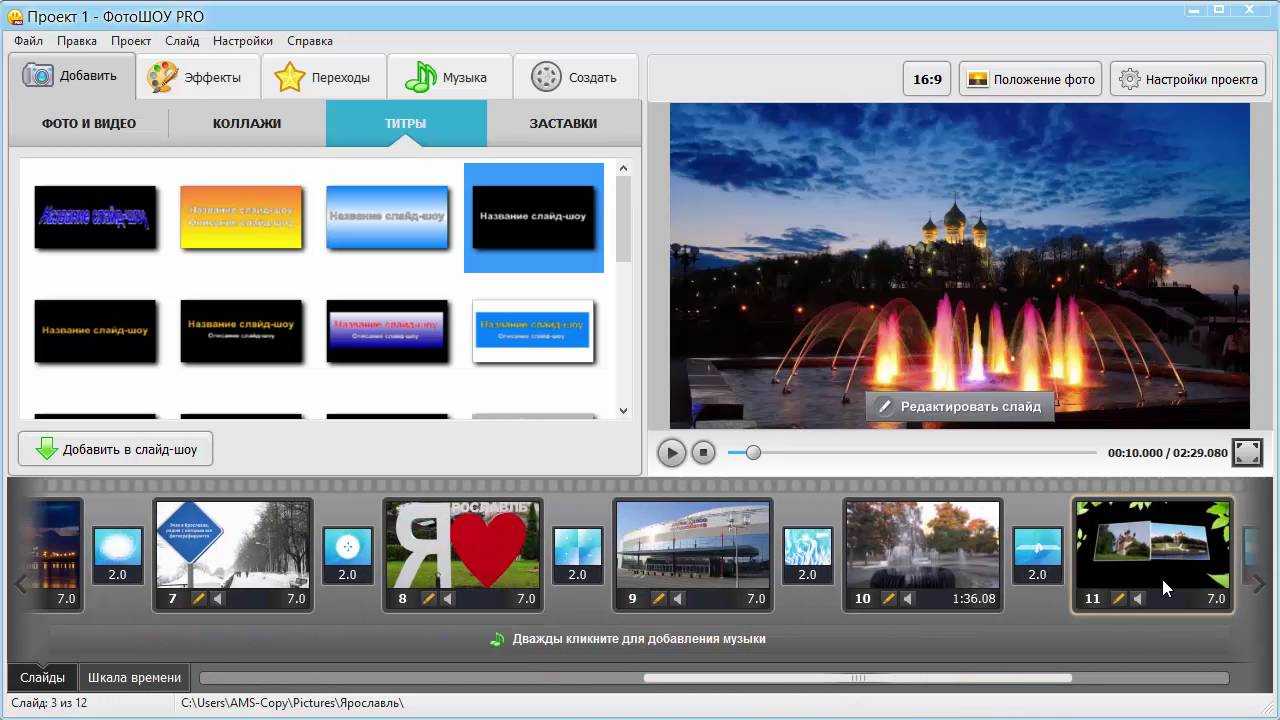
Task: Click the Stop playback button
Action: coord(703,453)
